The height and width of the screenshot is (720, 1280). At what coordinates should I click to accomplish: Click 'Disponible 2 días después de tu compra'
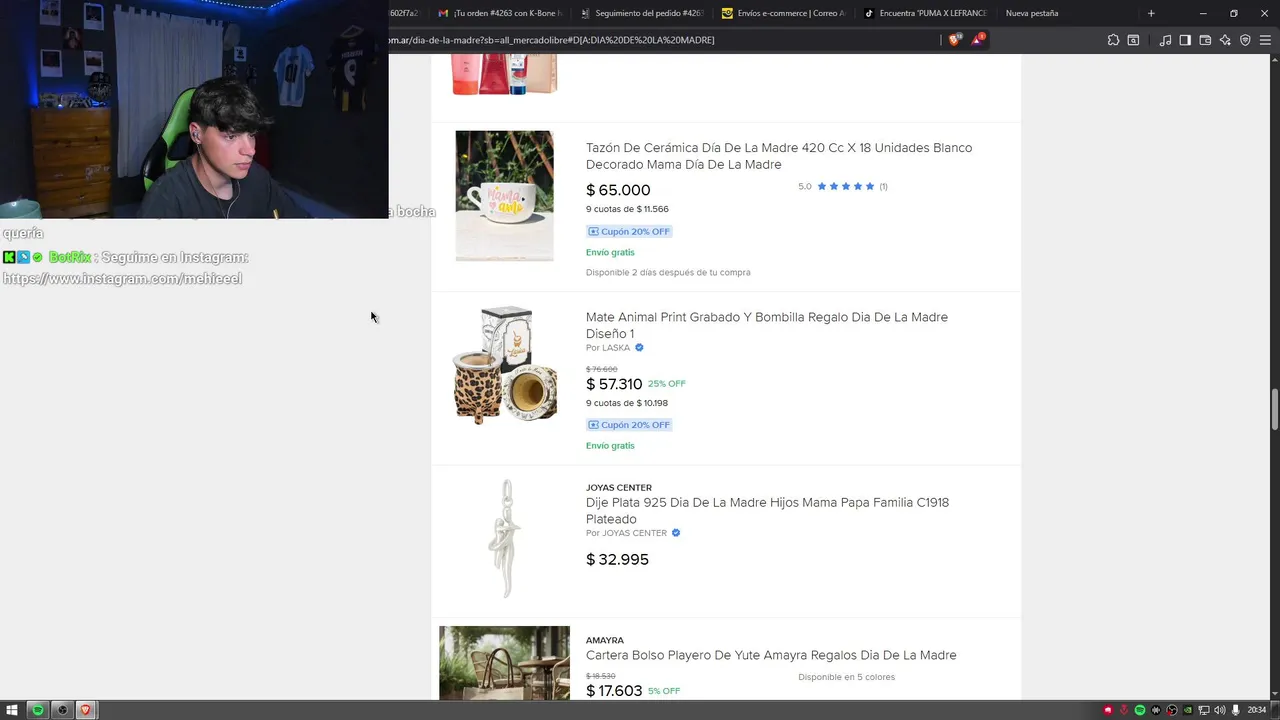[x=668, y=272]
